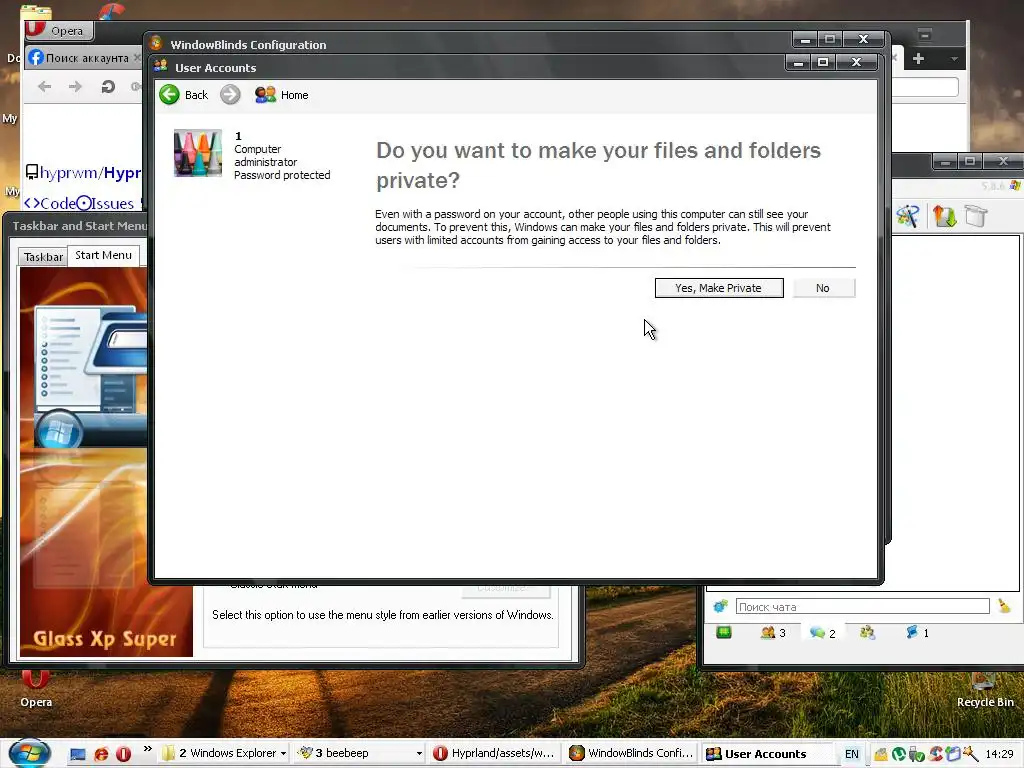Viewport: 1024px width, 768px height.
Task: Open the beebeep green monitor tab
Action: coord(724,632)
